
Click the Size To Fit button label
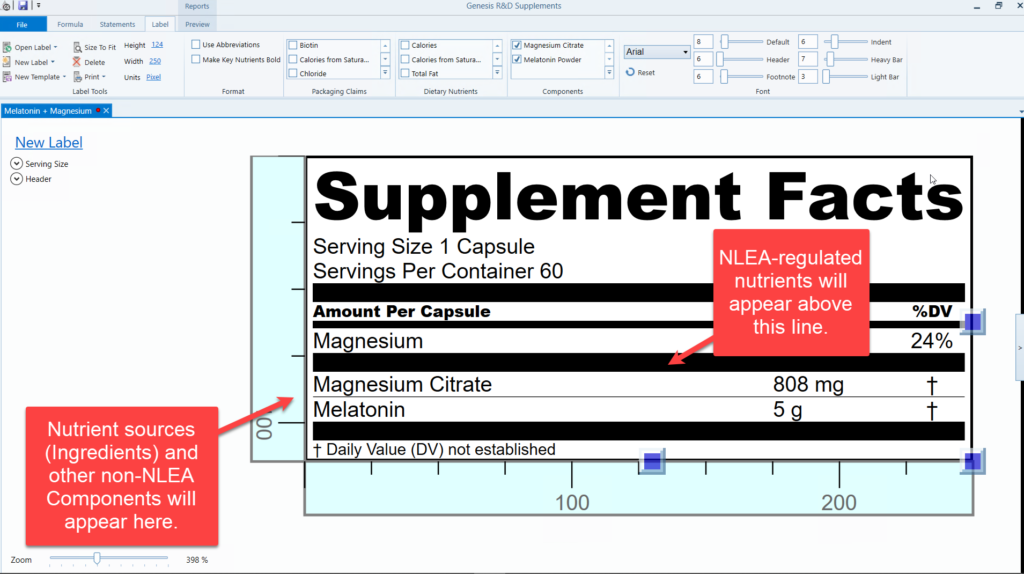pos(100,47)
